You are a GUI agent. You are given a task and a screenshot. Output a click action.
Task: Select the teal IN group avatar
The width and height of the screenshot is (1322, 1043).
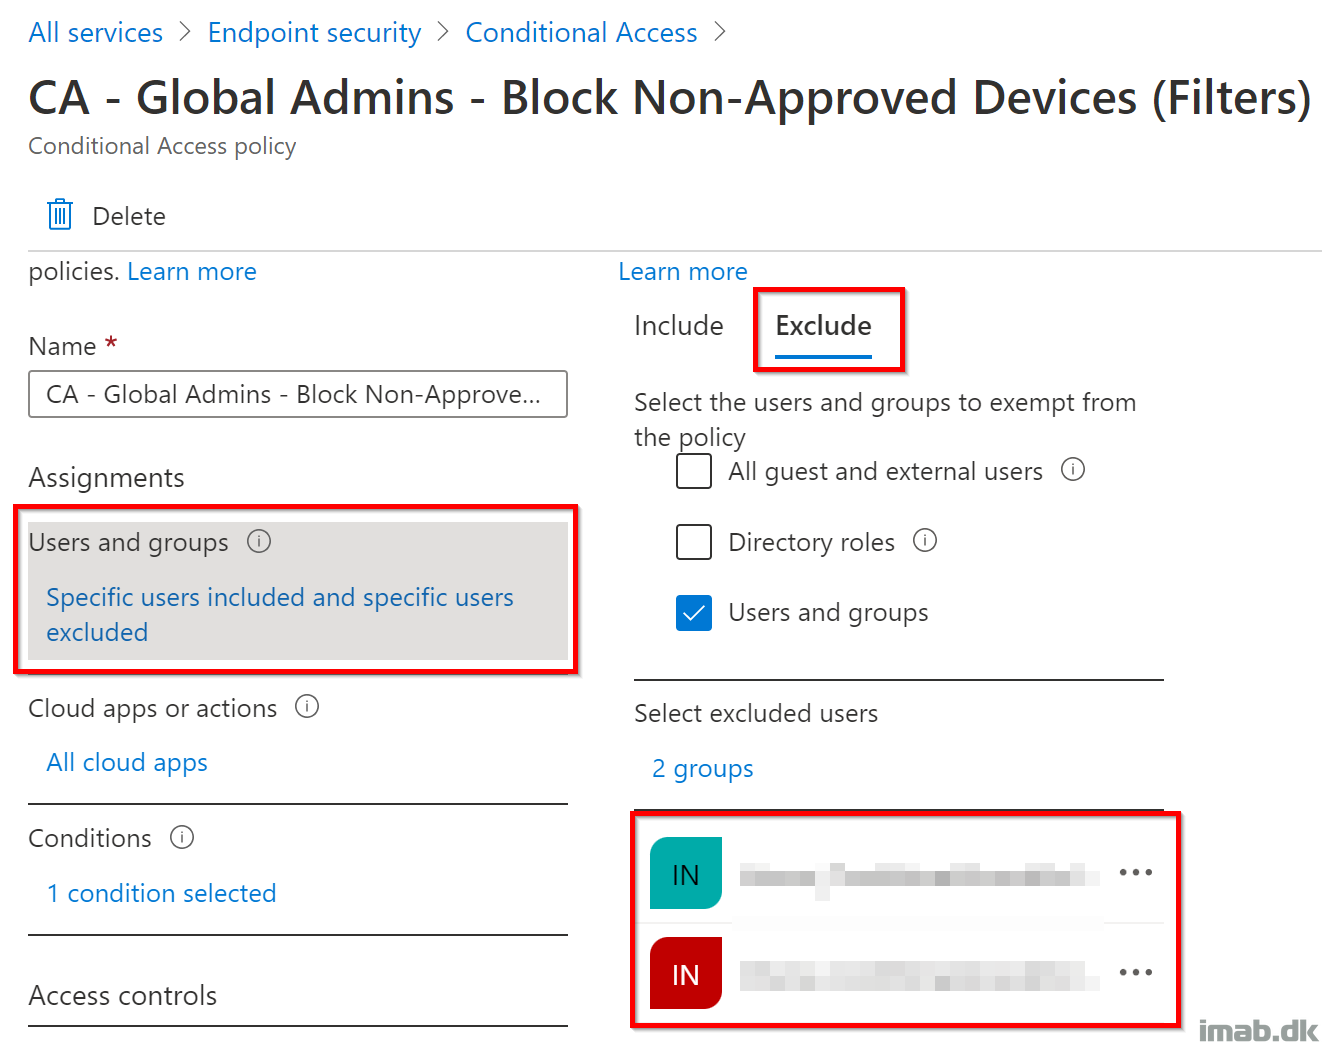686,873
